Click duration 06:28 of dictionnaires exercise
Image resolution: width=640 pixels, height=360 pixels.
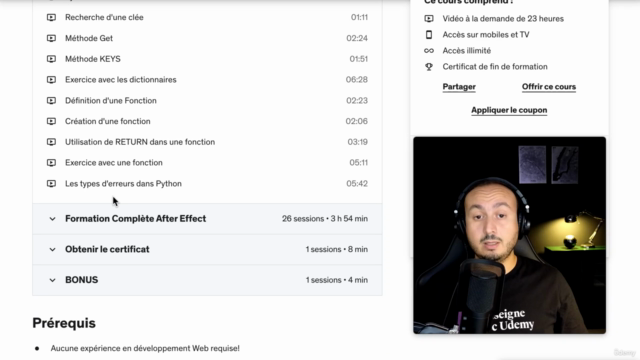[x=357, y=80]
